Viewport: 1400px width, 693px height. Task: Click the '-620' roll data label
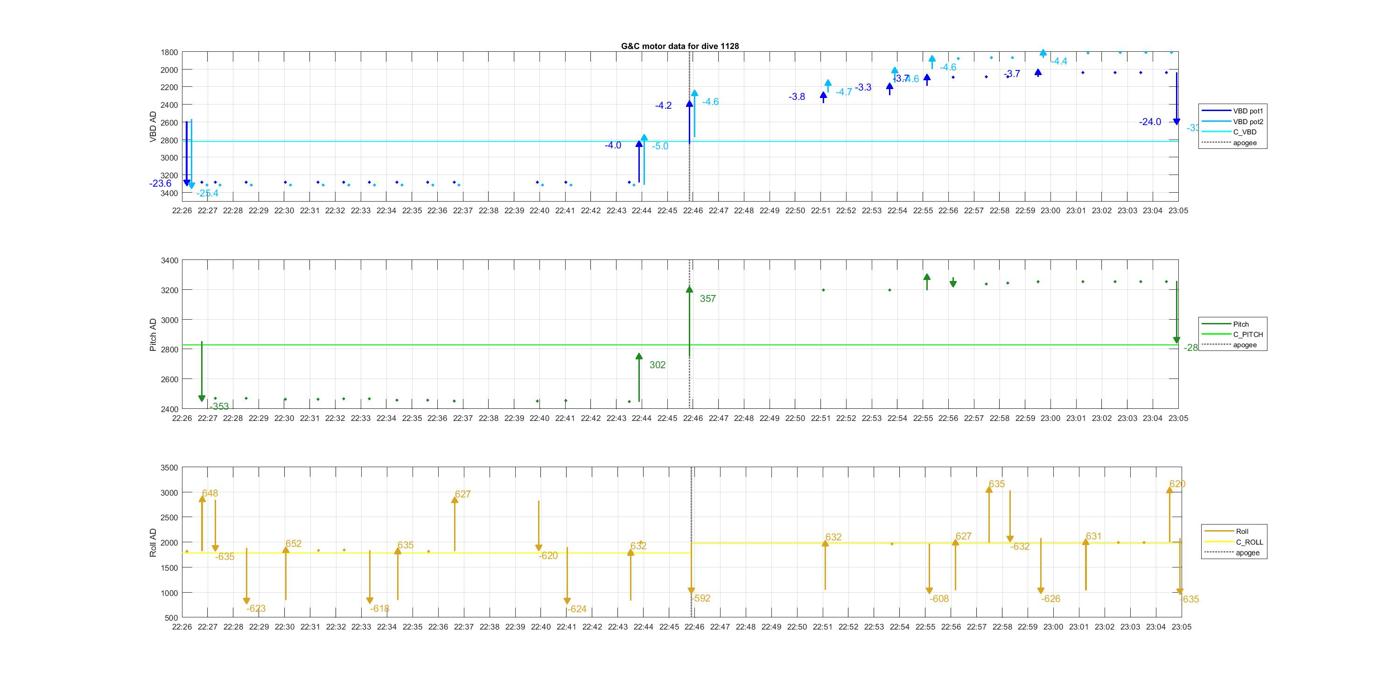click(x=548, y=556)
